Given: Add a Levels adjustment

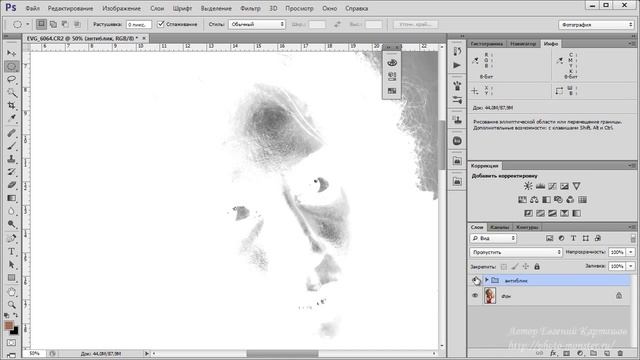Looking at the screenshot, I should [540, 186].
